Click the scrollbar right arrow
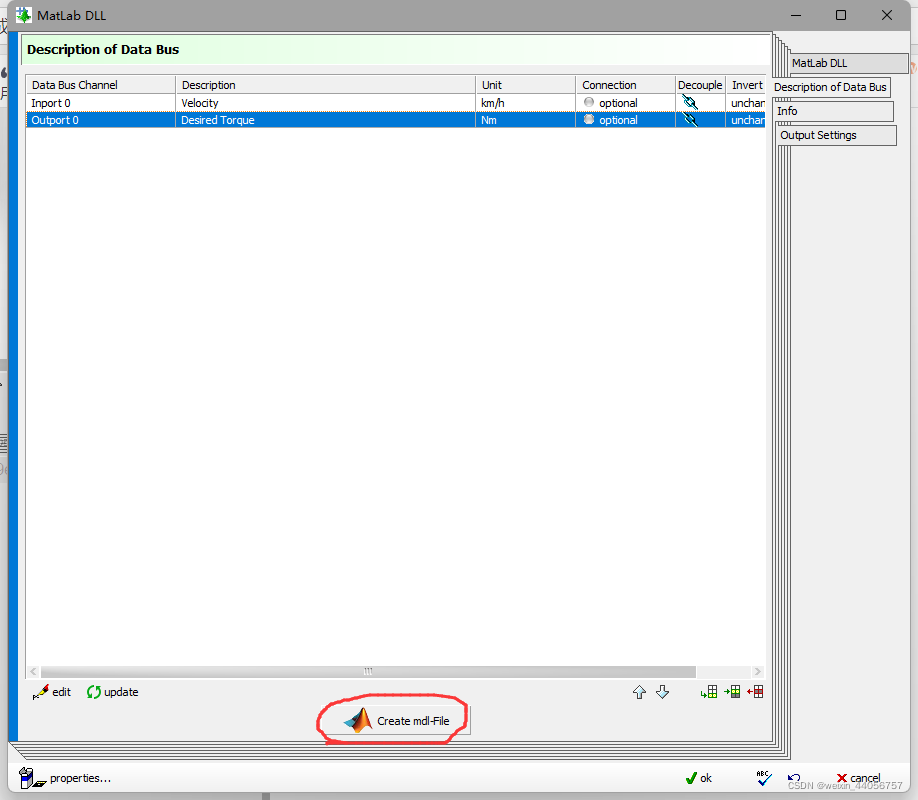 758,671
